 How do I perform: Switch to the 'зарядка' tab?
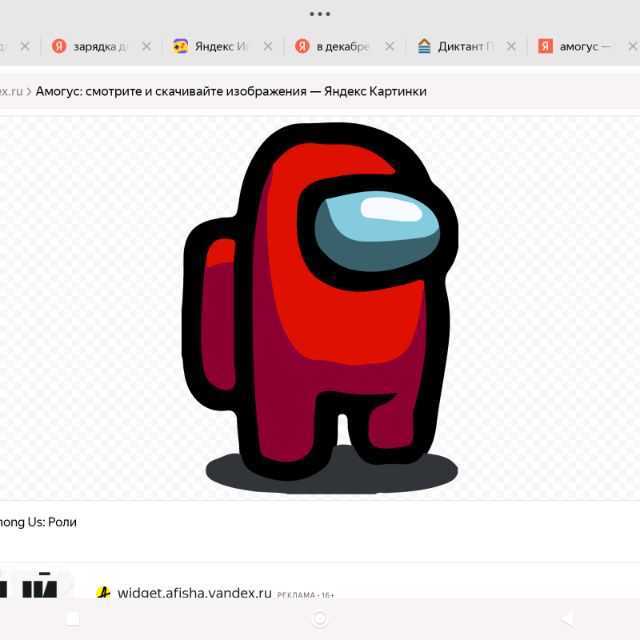[x=100, y=47]
